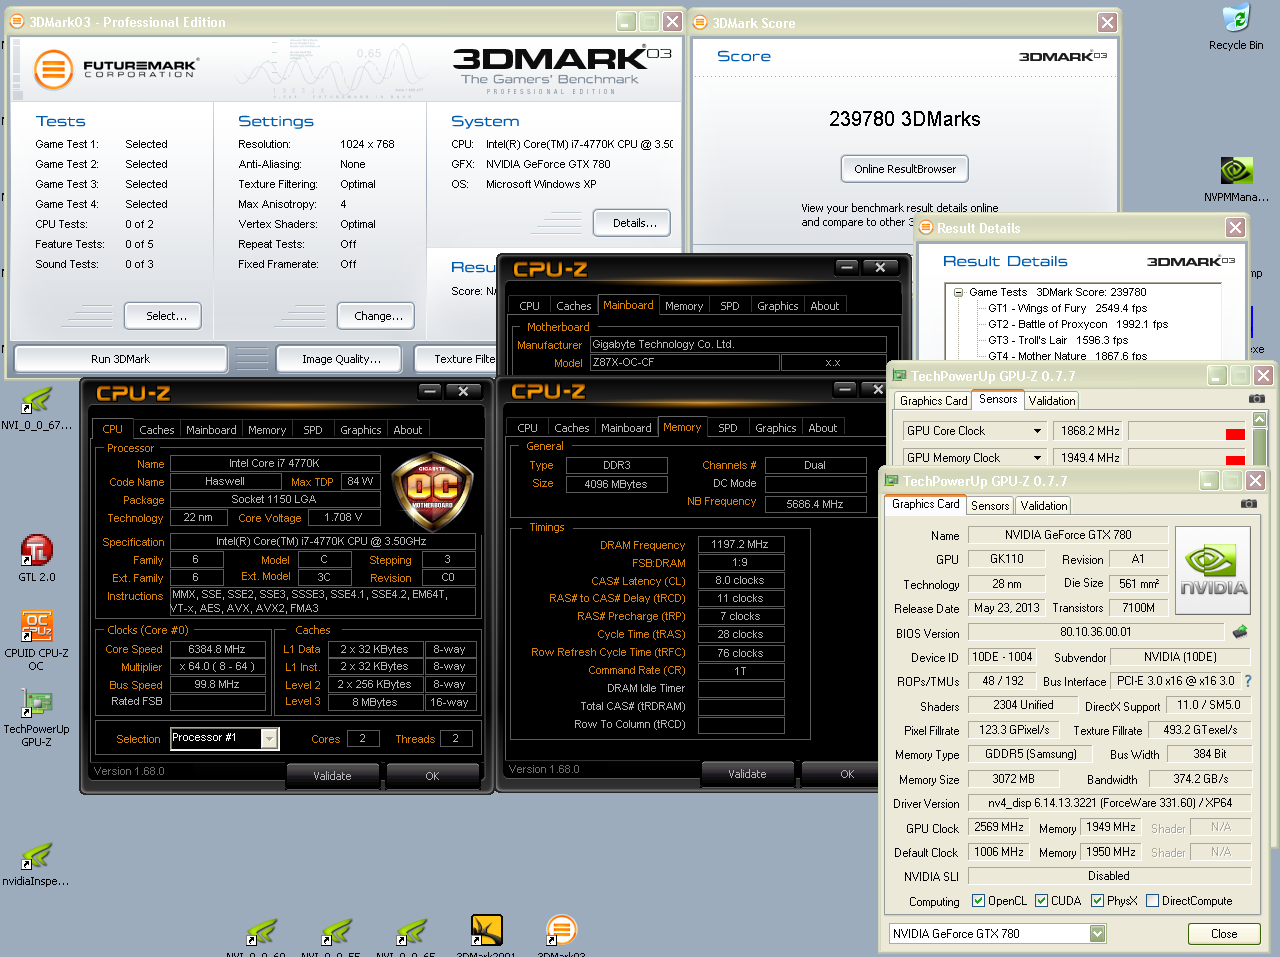Click the Close button in GPU-Z
Screen dimensions: 1280x957
click(x=1224, y=934)
